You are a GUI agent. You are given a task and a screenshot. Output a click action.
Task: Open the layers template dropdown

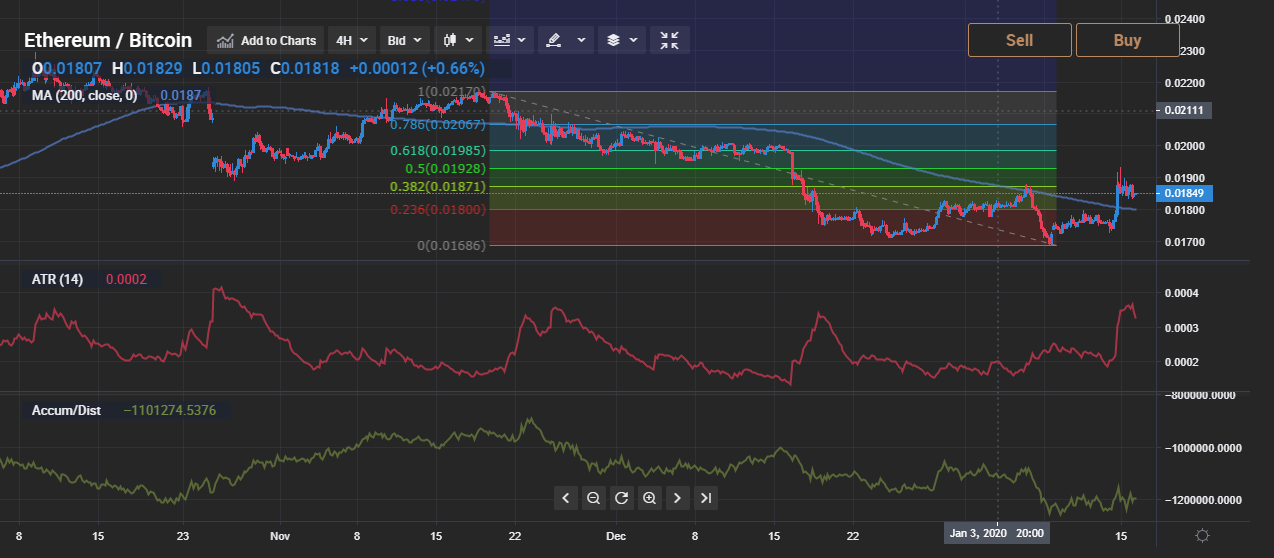[621, 40]
